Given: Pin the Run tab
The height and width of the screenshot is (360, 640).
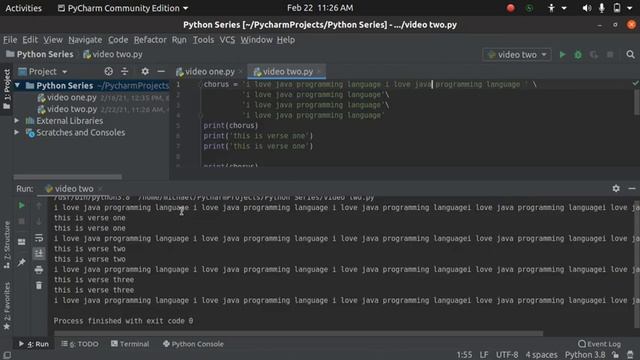Looking at the screenshot, I should coord(21,262).
